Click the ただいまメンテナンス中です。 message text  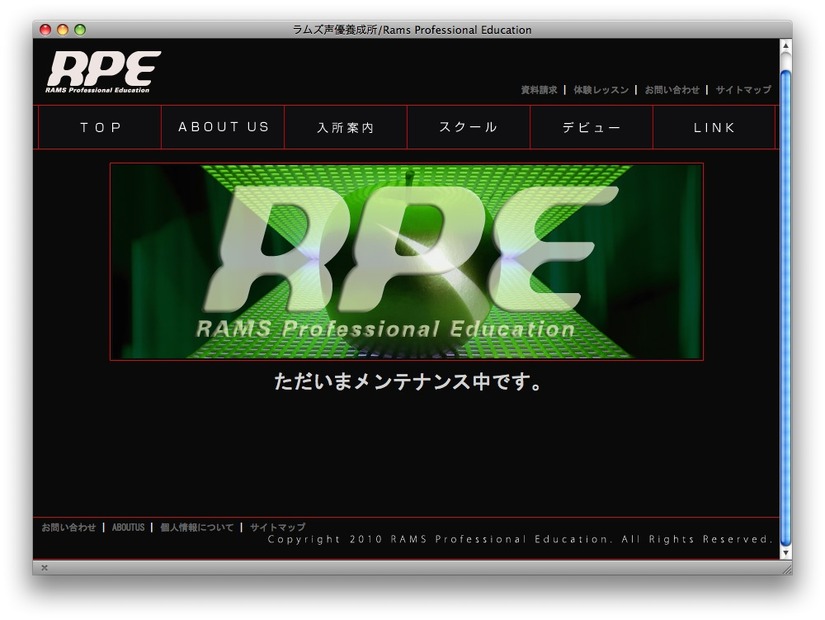click(408, 381)
